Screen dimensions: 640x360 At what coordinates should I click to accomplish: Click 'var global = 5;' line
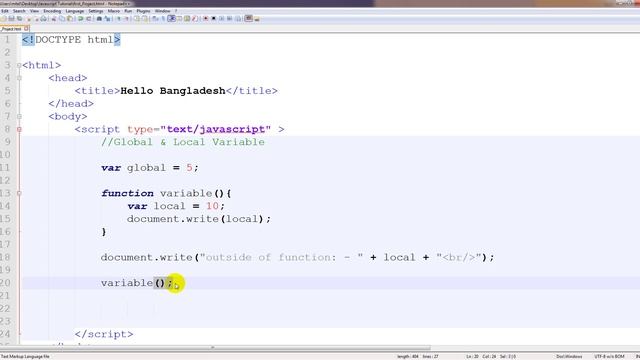coord(149,168)
